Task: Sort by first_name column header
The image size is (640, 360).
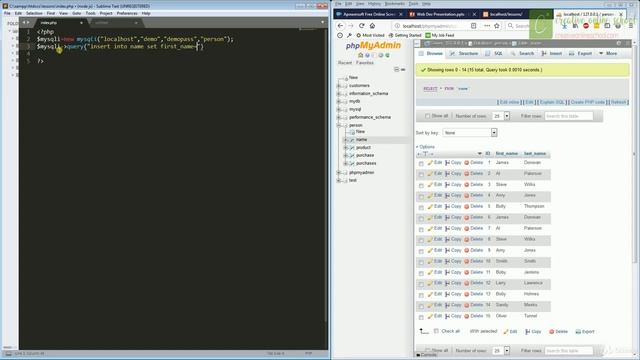Action: (x=507, y=153)
